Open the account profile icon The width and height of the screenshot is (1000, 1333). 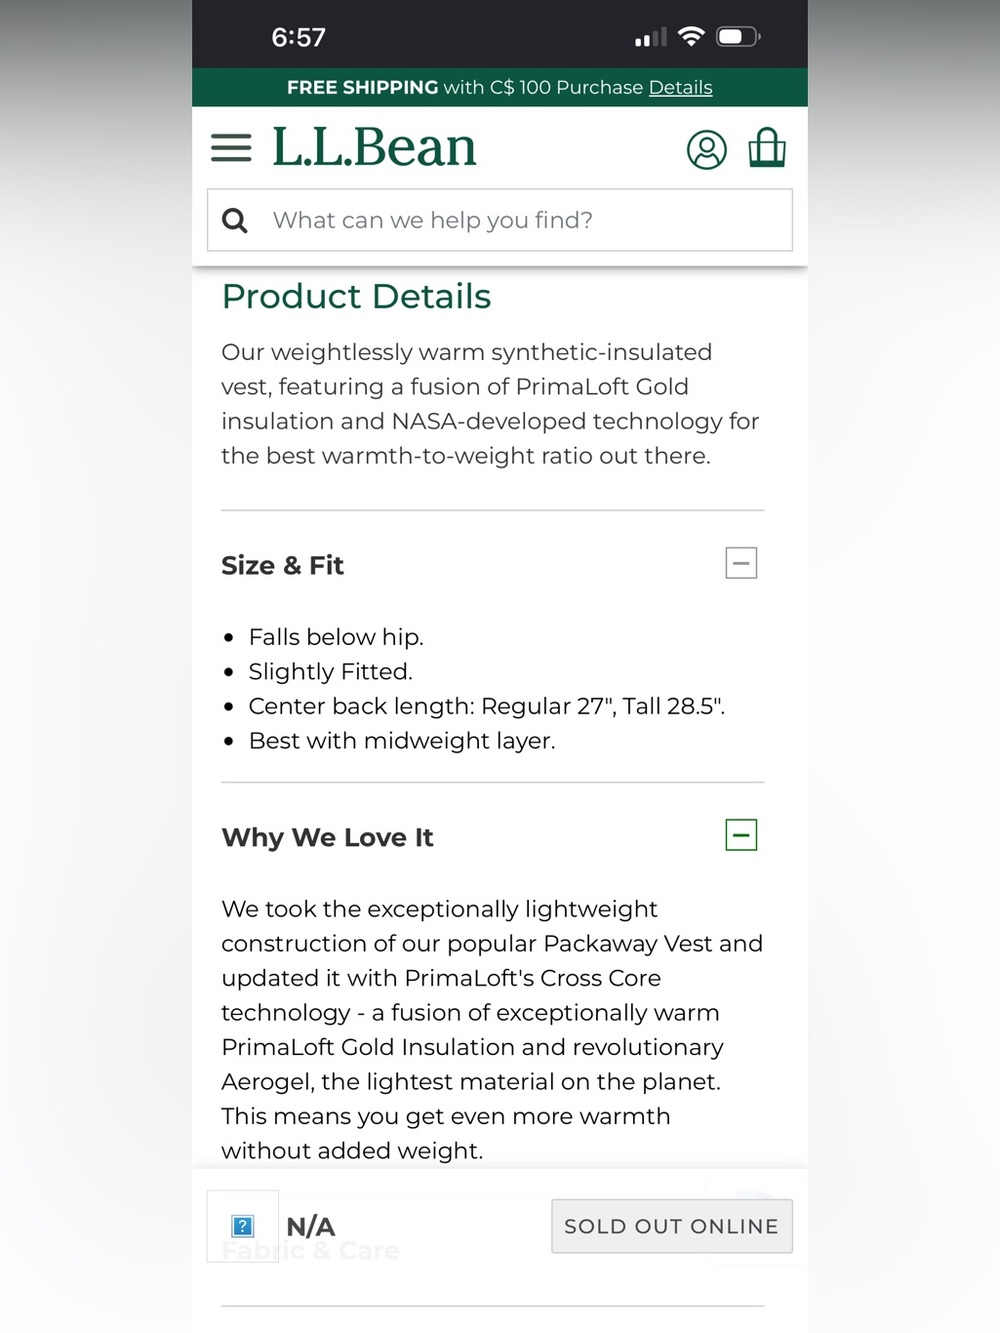(706, 150)
